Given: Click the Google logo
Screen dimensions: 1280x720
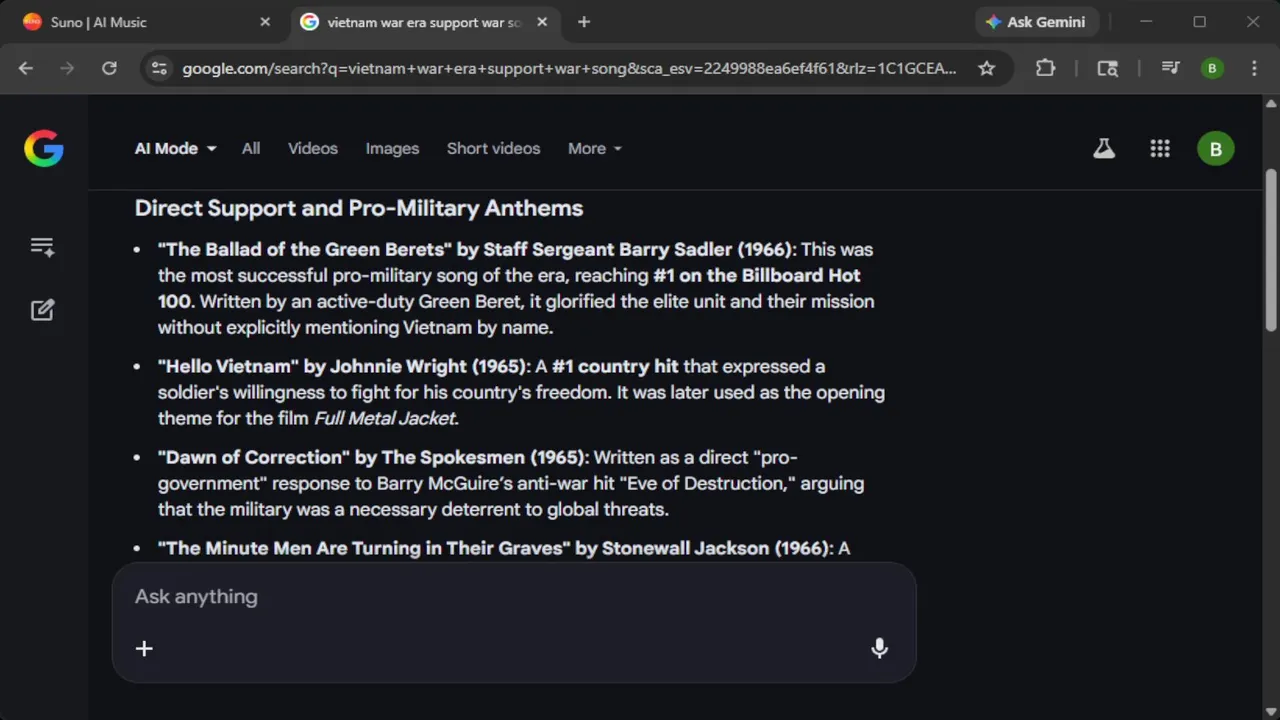Looking at the screenshot, I should pyautogui.click(x=44, y=149).
